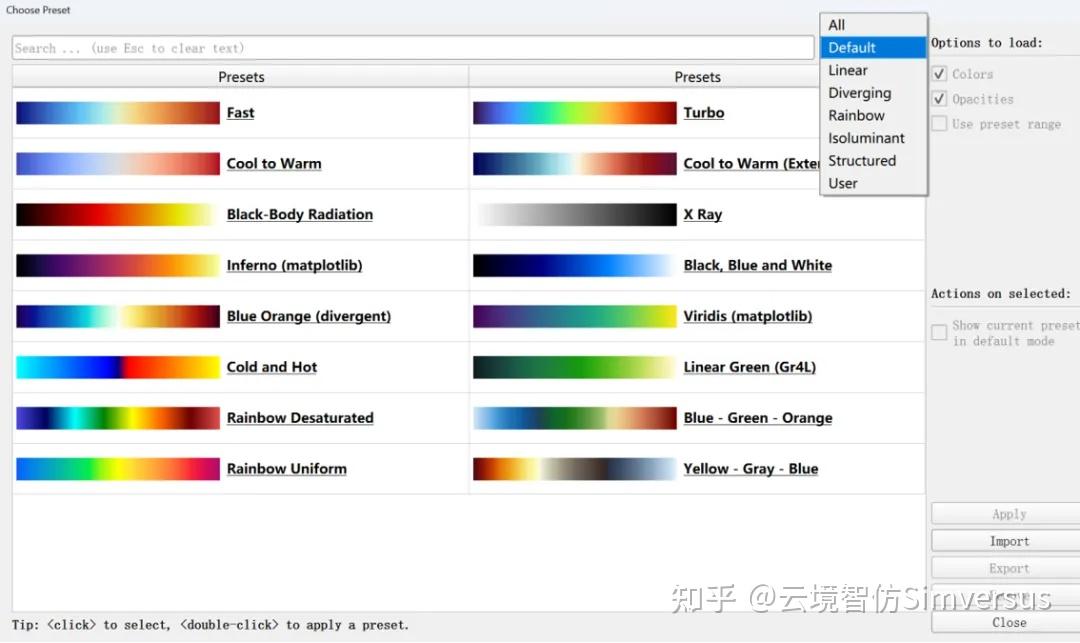Click the Import button
This screenshot has height=643, width=1080.
click(1008, 541)
